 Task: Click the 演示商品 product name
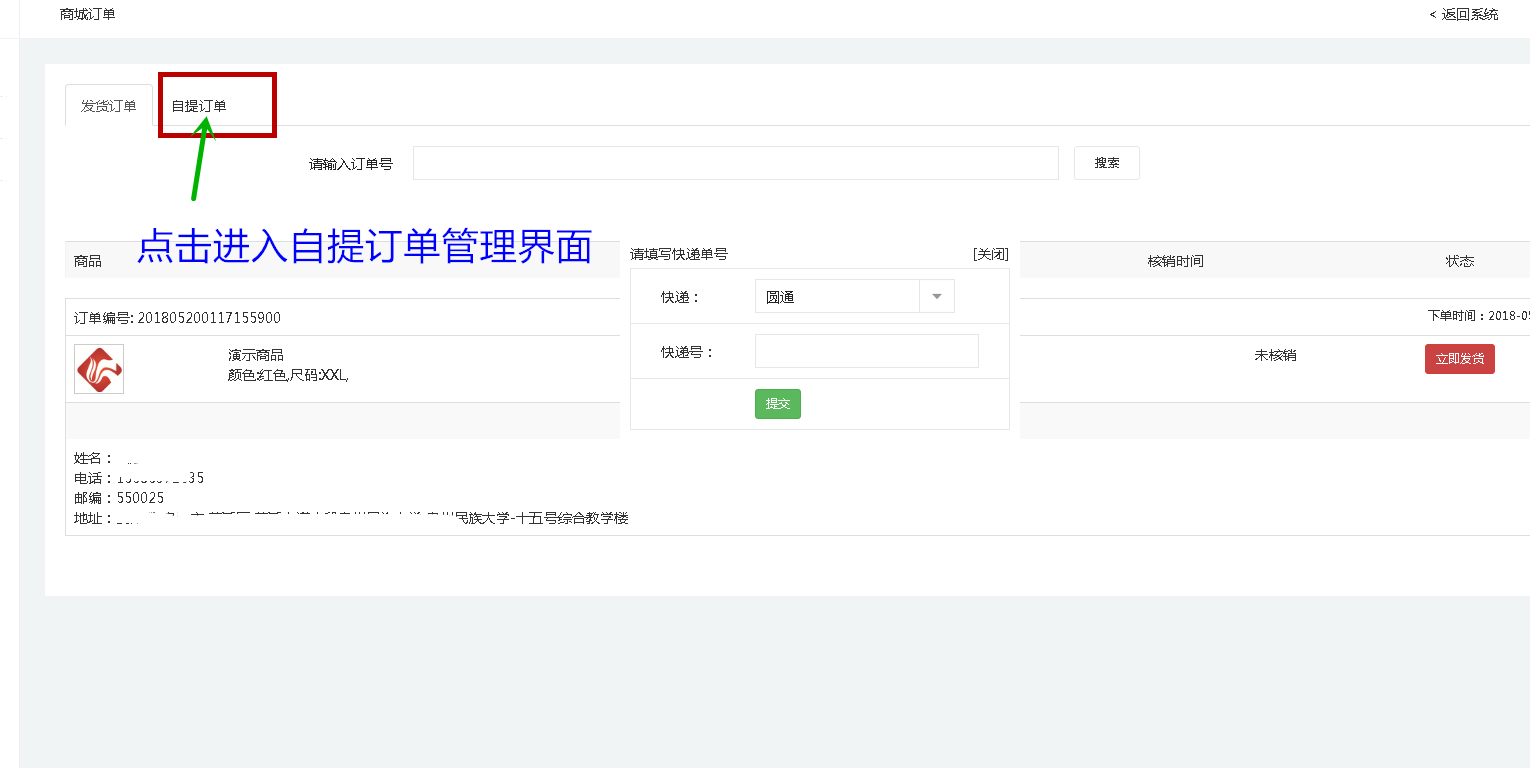(x=256, y=355)
